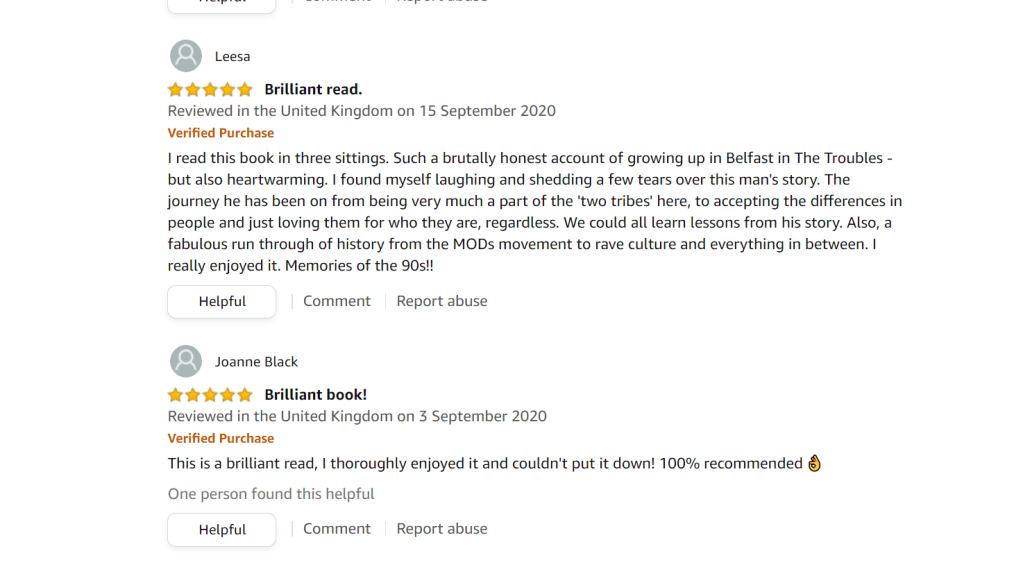Click the OK hand emoji in Joanne's review
Screen dimensions: 1023x567
pos(814,463)
